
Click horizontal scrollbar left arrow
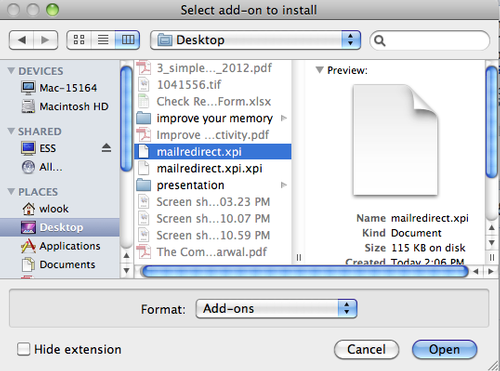pos(476,272)
